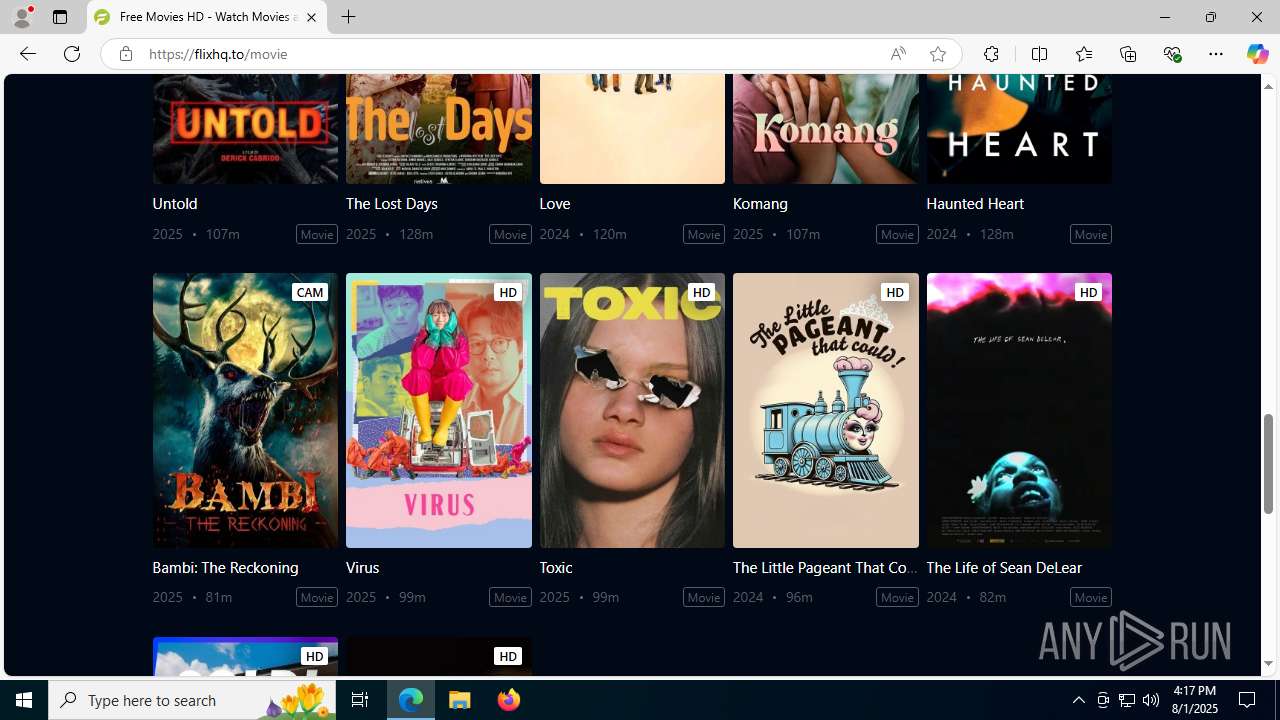Viewport: 1280px width, 720px height.
Task: Select the Free Movies HD tab
Action: (207, 17)
